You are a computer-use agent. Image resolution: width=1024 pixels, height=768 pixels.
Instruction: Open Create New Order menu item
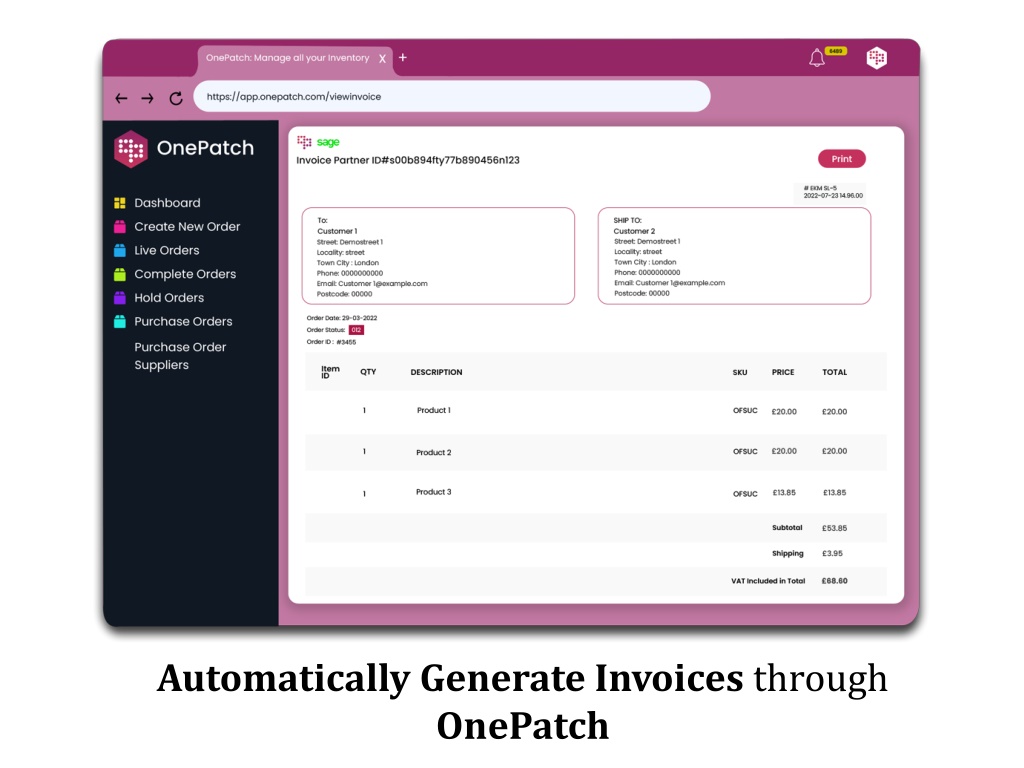(187, 227)
